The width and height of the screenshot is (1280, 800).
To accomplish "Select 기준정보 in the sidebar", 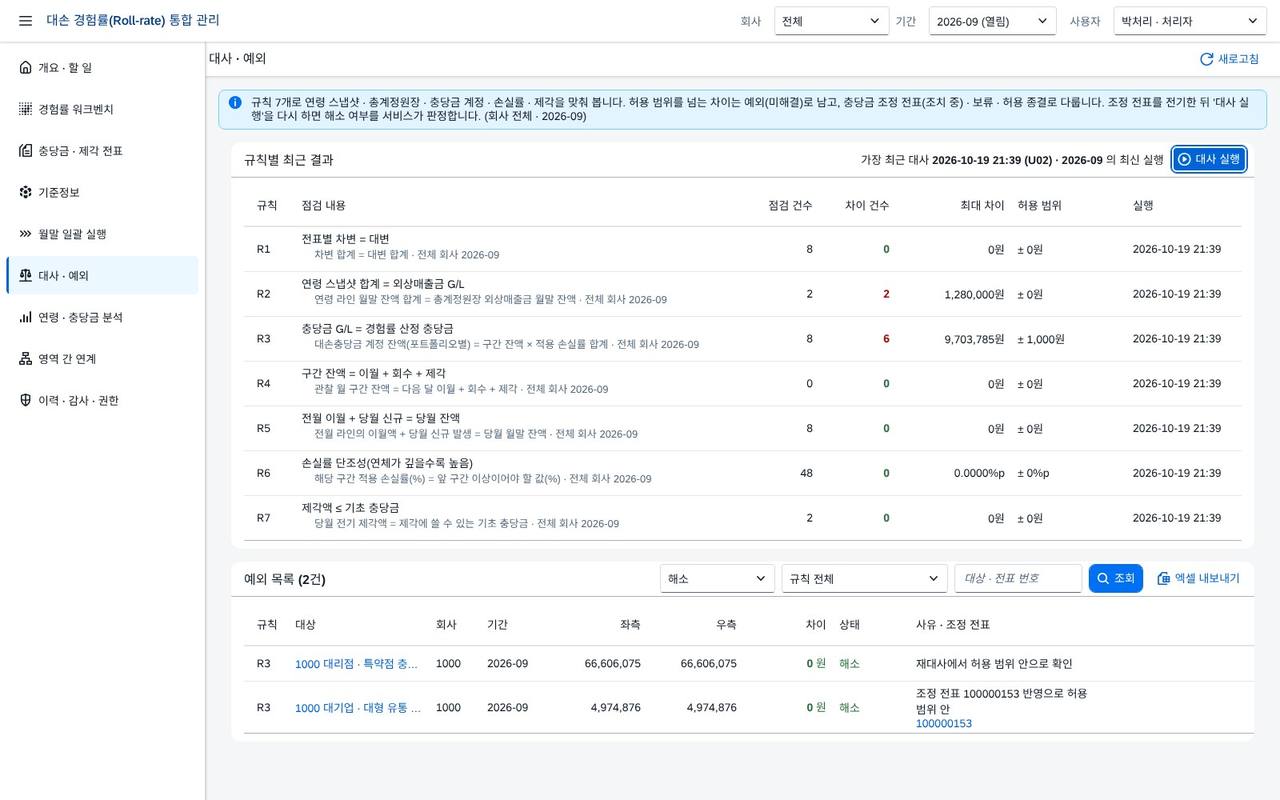I will tap(102, 192).
